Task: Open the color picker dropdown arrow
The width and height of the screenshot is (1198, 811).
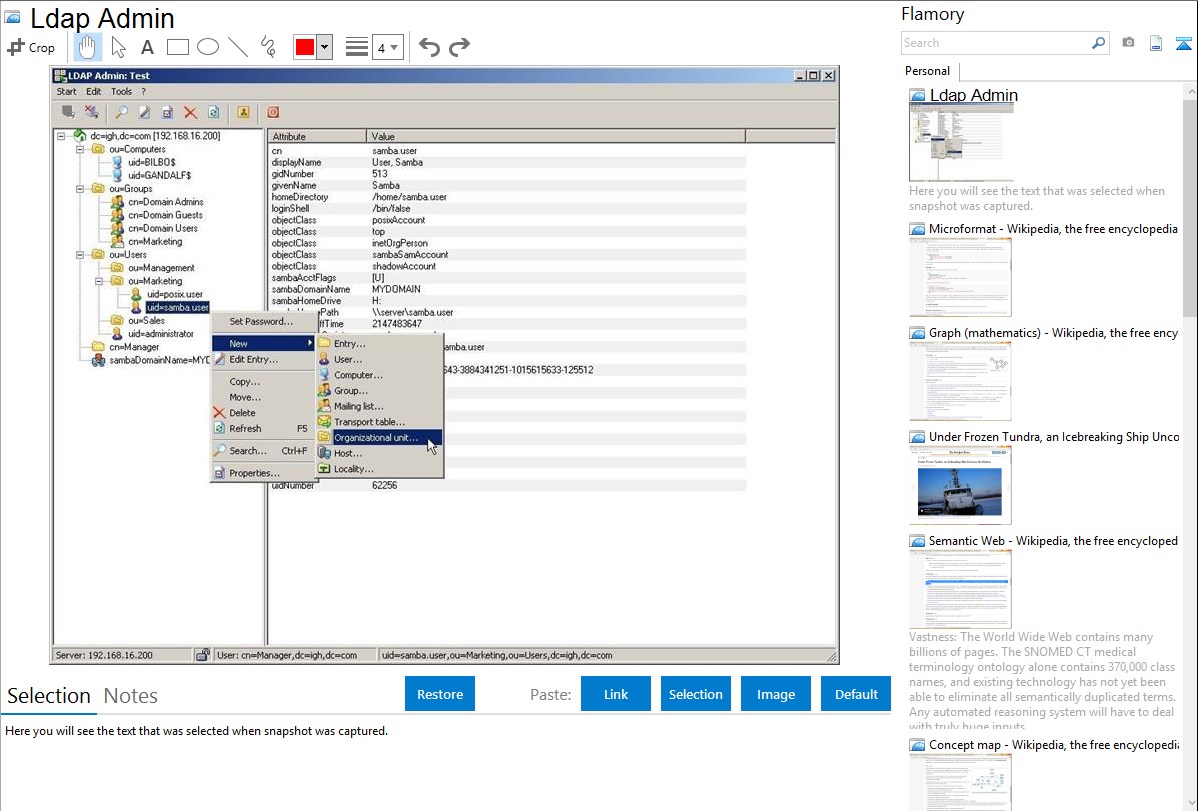Action: [324, 47]
